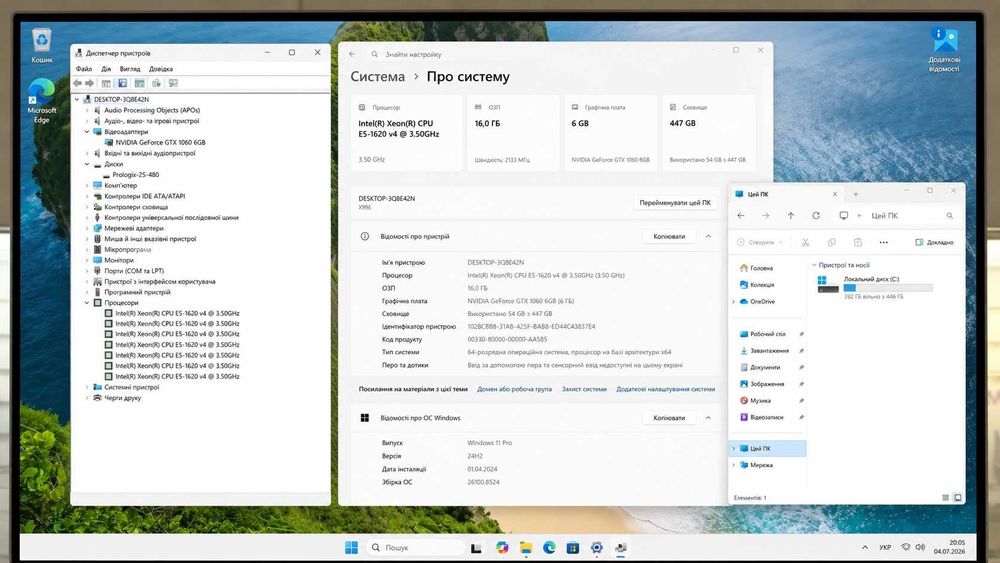Screen dimensions: 1000x563
Task: Open the Додаткові відомості desktop icon
Action: pos(944,50)
